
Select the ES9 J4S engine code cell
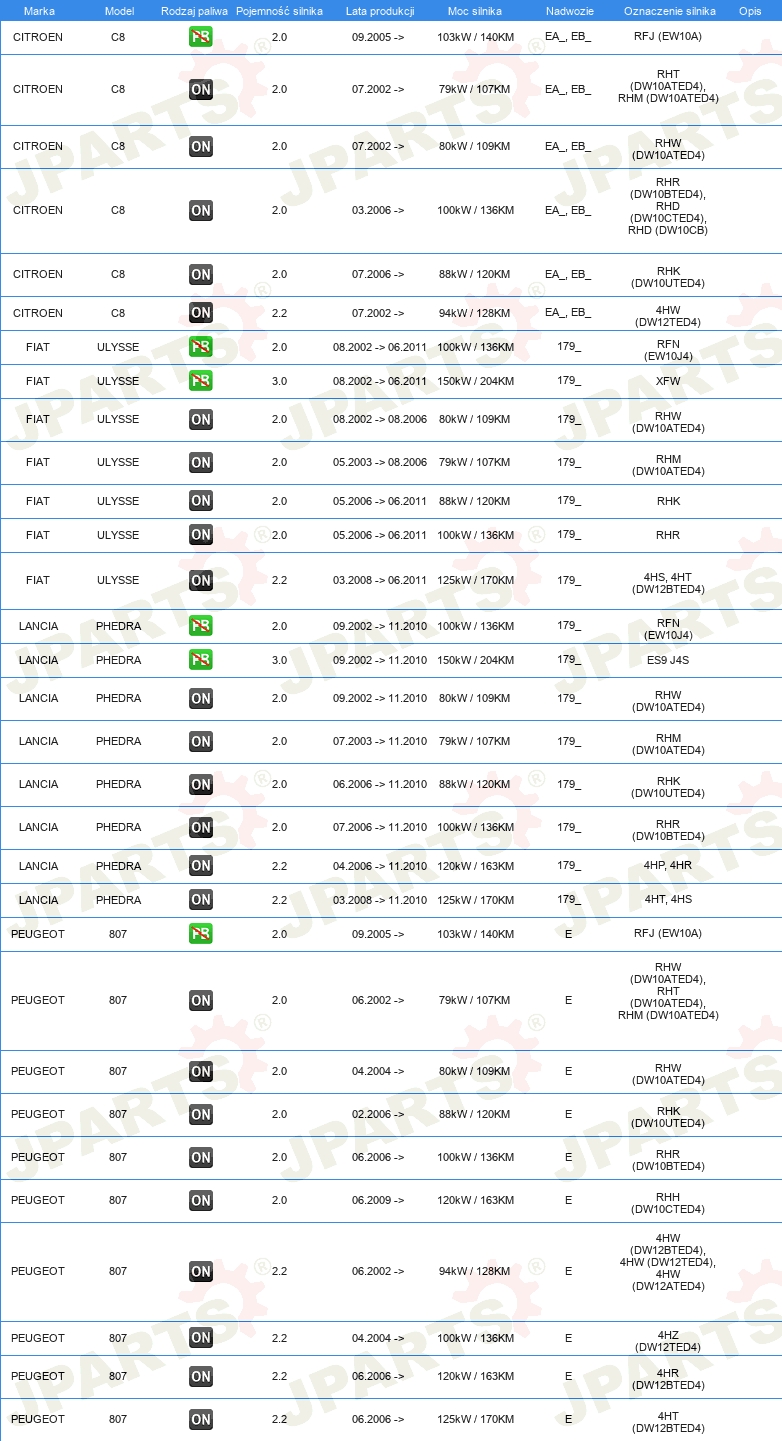pos(668,660)
